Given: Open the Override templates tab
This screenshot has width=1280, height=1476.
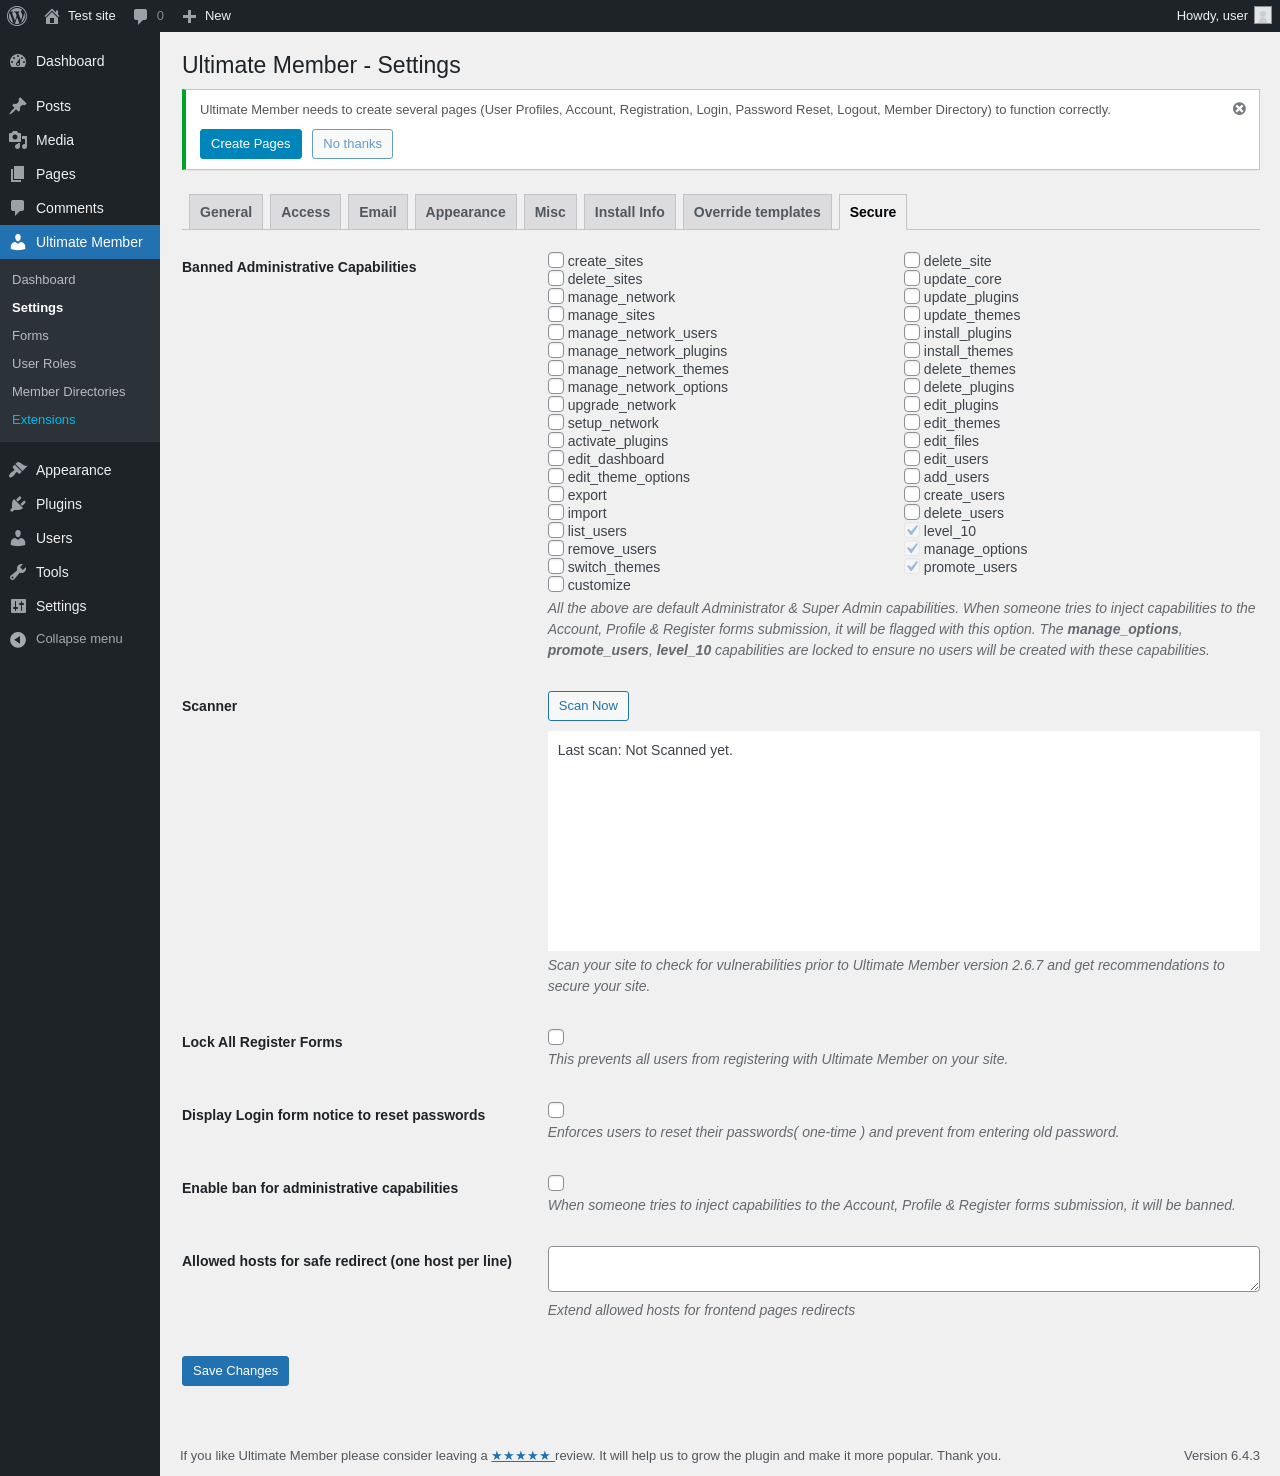Looking at the screenshot, I should (757, 212).
